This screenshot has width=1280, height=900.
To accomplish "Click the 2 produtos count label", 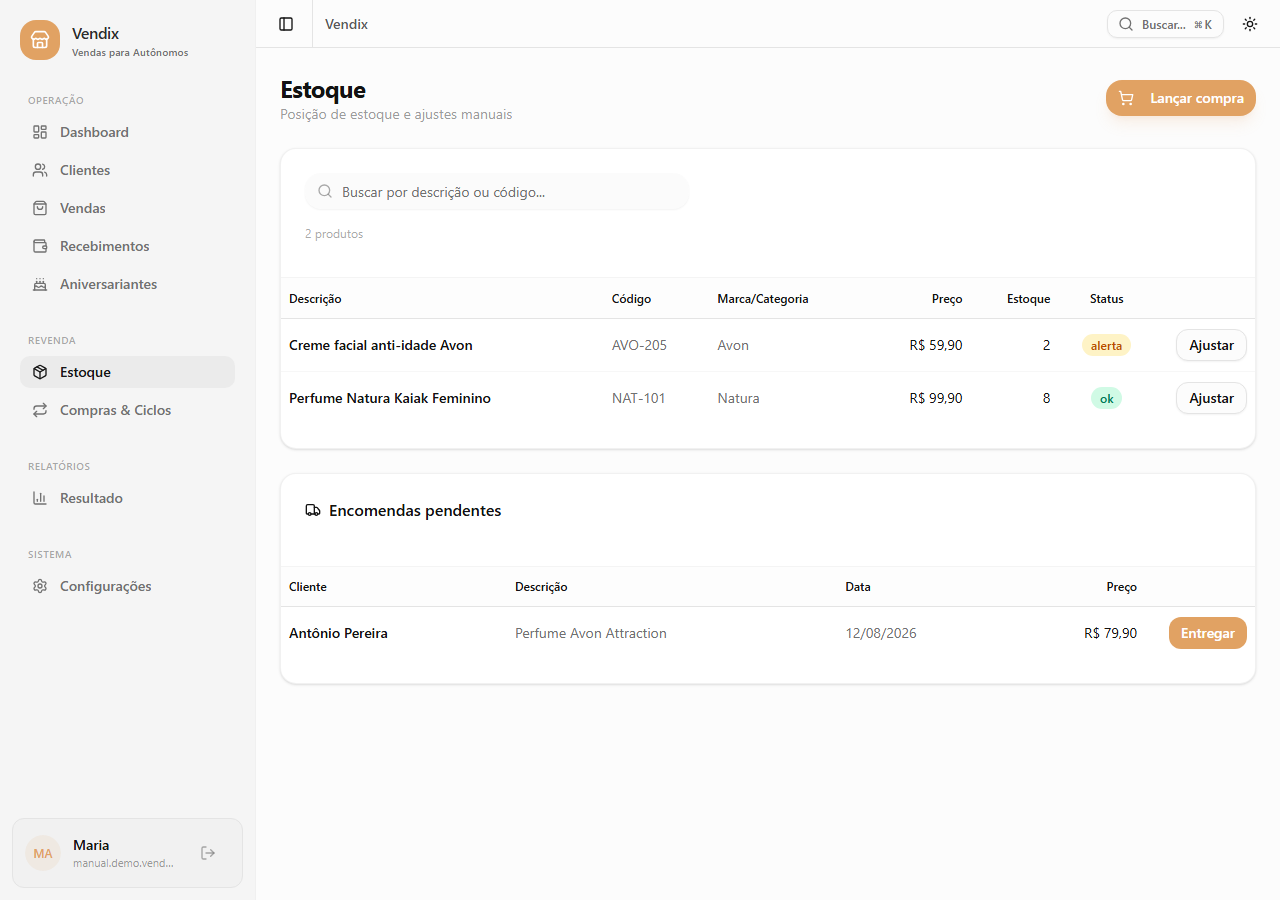I will 334,234.
